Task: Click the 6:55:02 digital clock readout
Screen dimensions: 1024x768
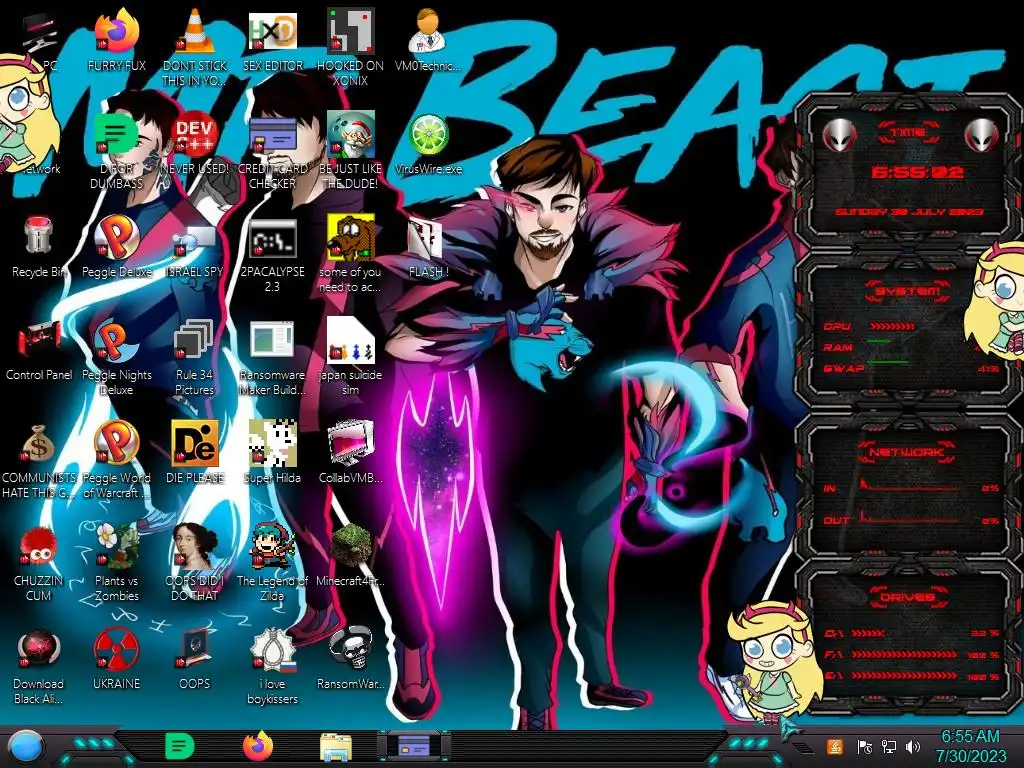Action: (x=918, y=173)
